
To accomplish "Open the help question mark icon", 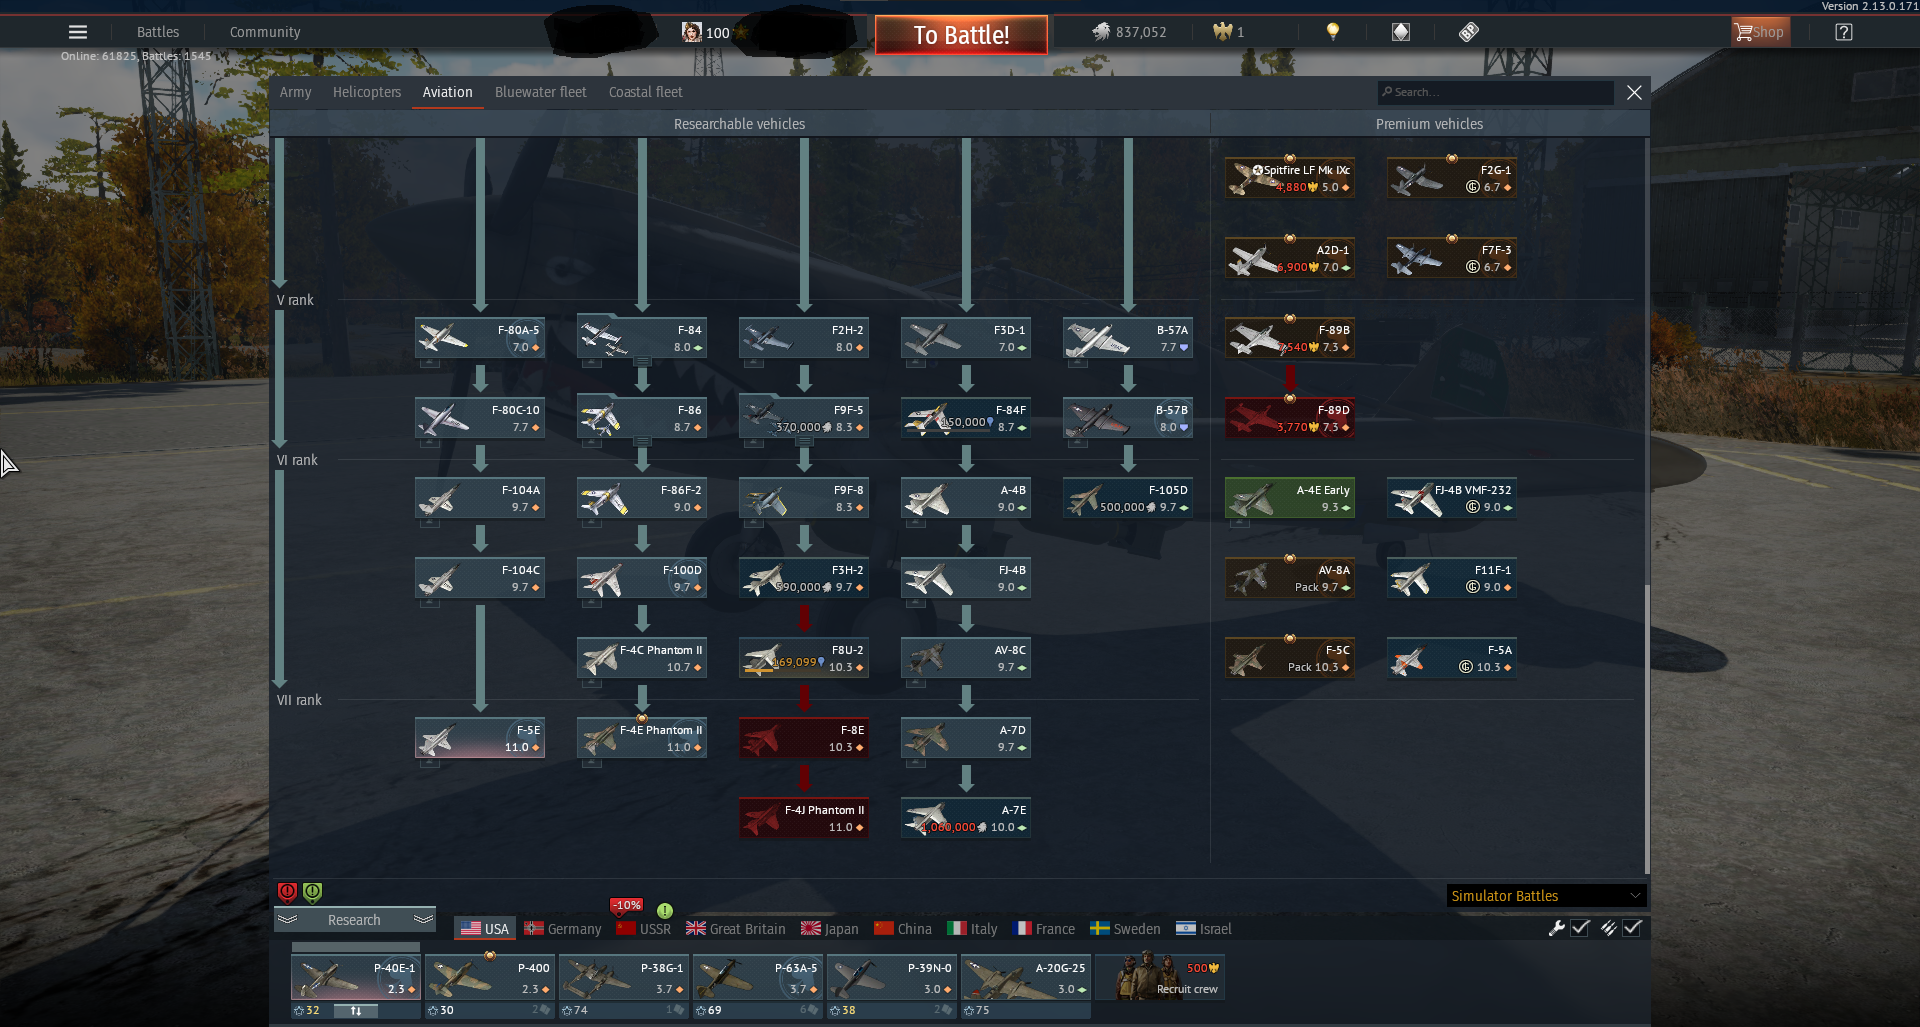I will tap(1844, 32).
